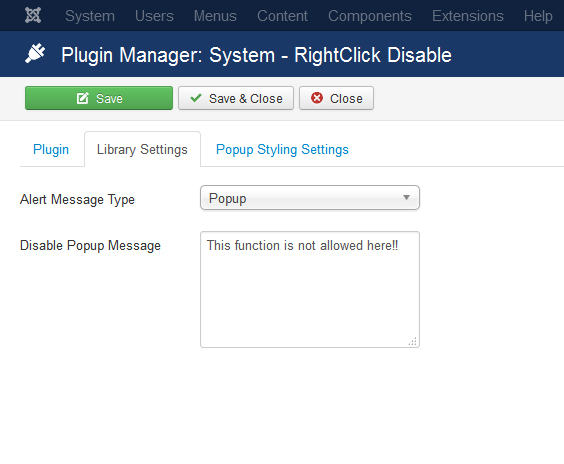Click the Save & Close button
Image resolution: width=564 pixels, height=464 pixels.
click(236, 98)
